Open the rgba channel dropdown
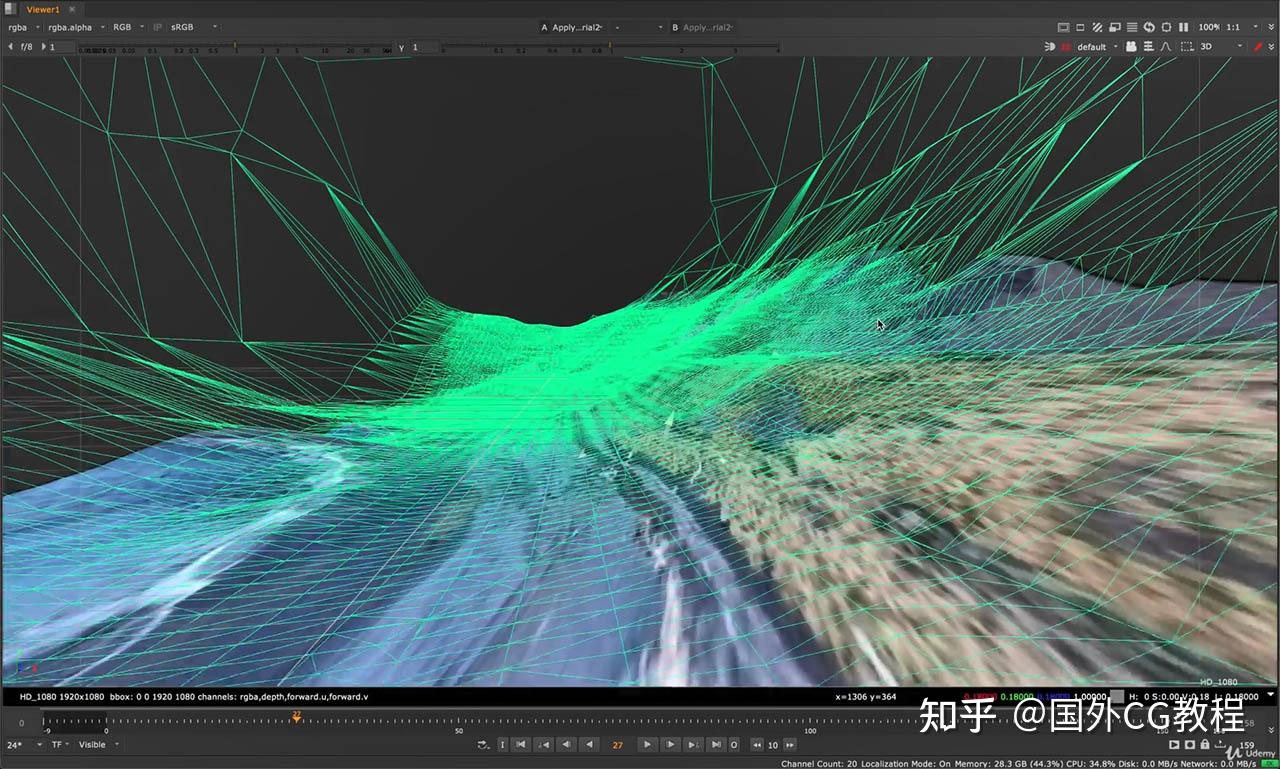 (20, 27)
